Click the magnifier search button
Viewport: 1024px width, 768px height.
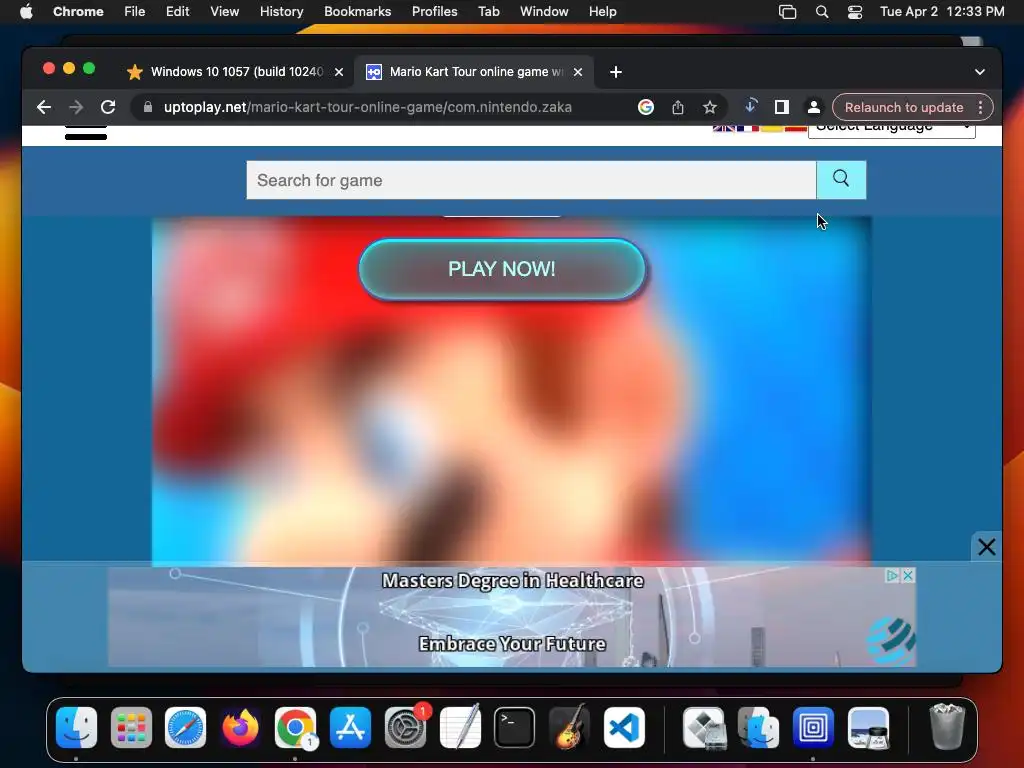[x=841, y=180]
